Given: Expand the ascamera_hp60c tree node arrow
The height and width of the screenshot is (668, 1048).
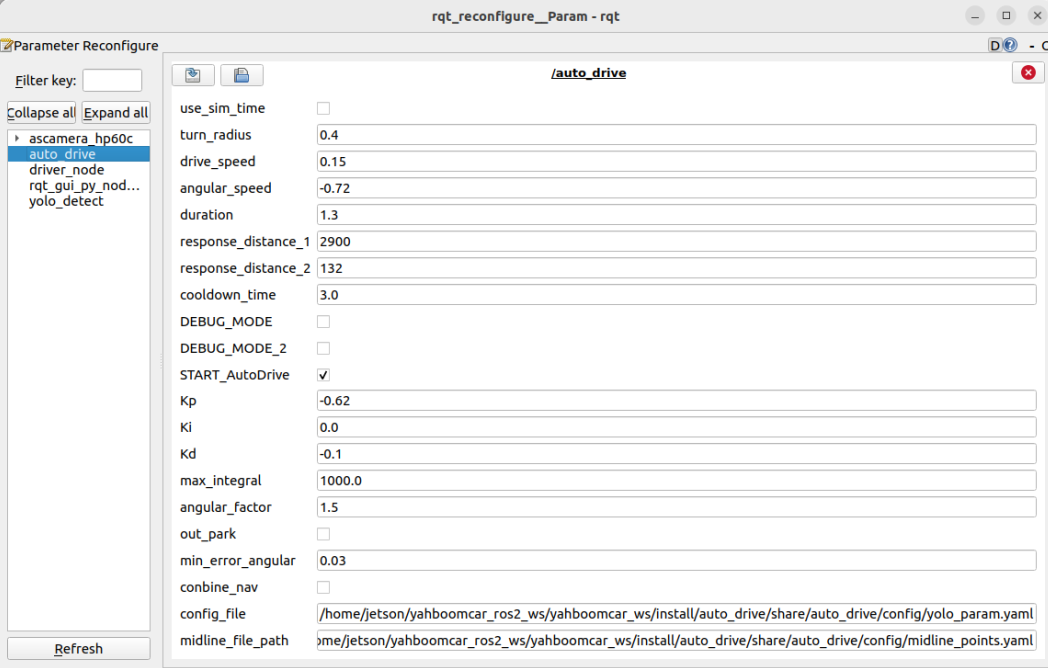Looking at the screenshot, I should click(x=17, y=138).
